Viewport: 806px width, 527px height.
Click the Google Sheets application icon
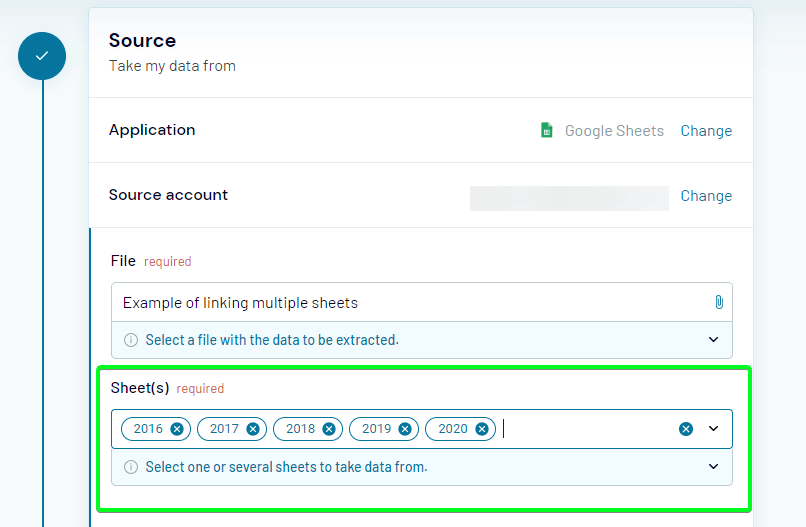[x=547, y=130]
